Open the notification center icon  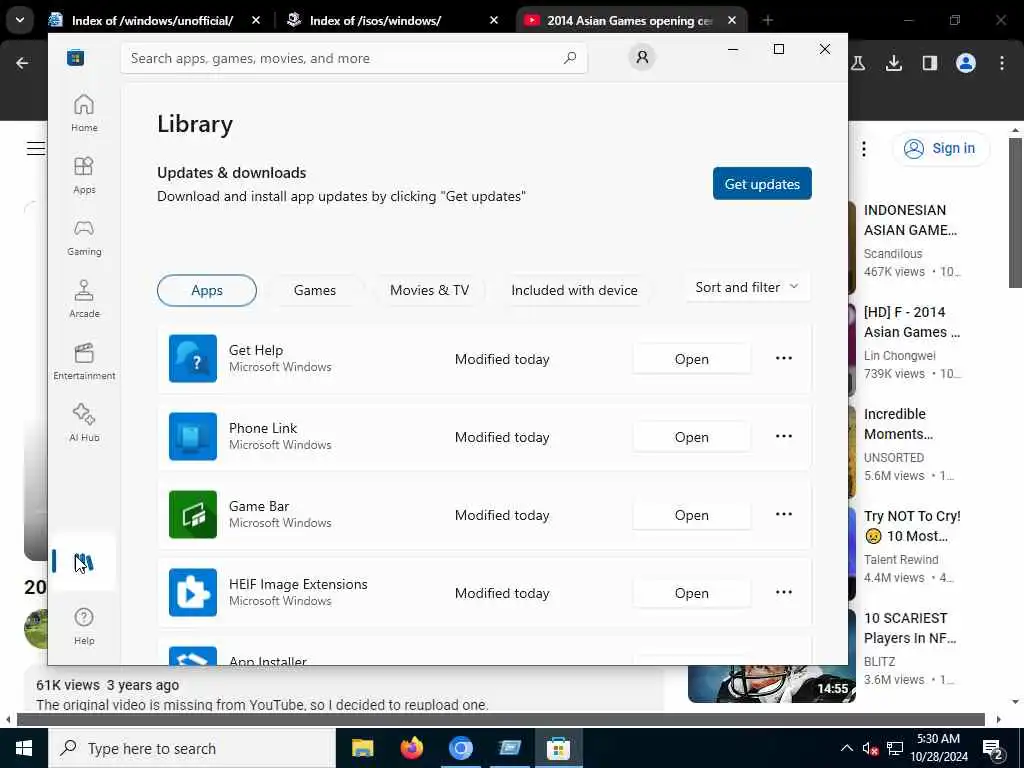(x=993, y=748)
